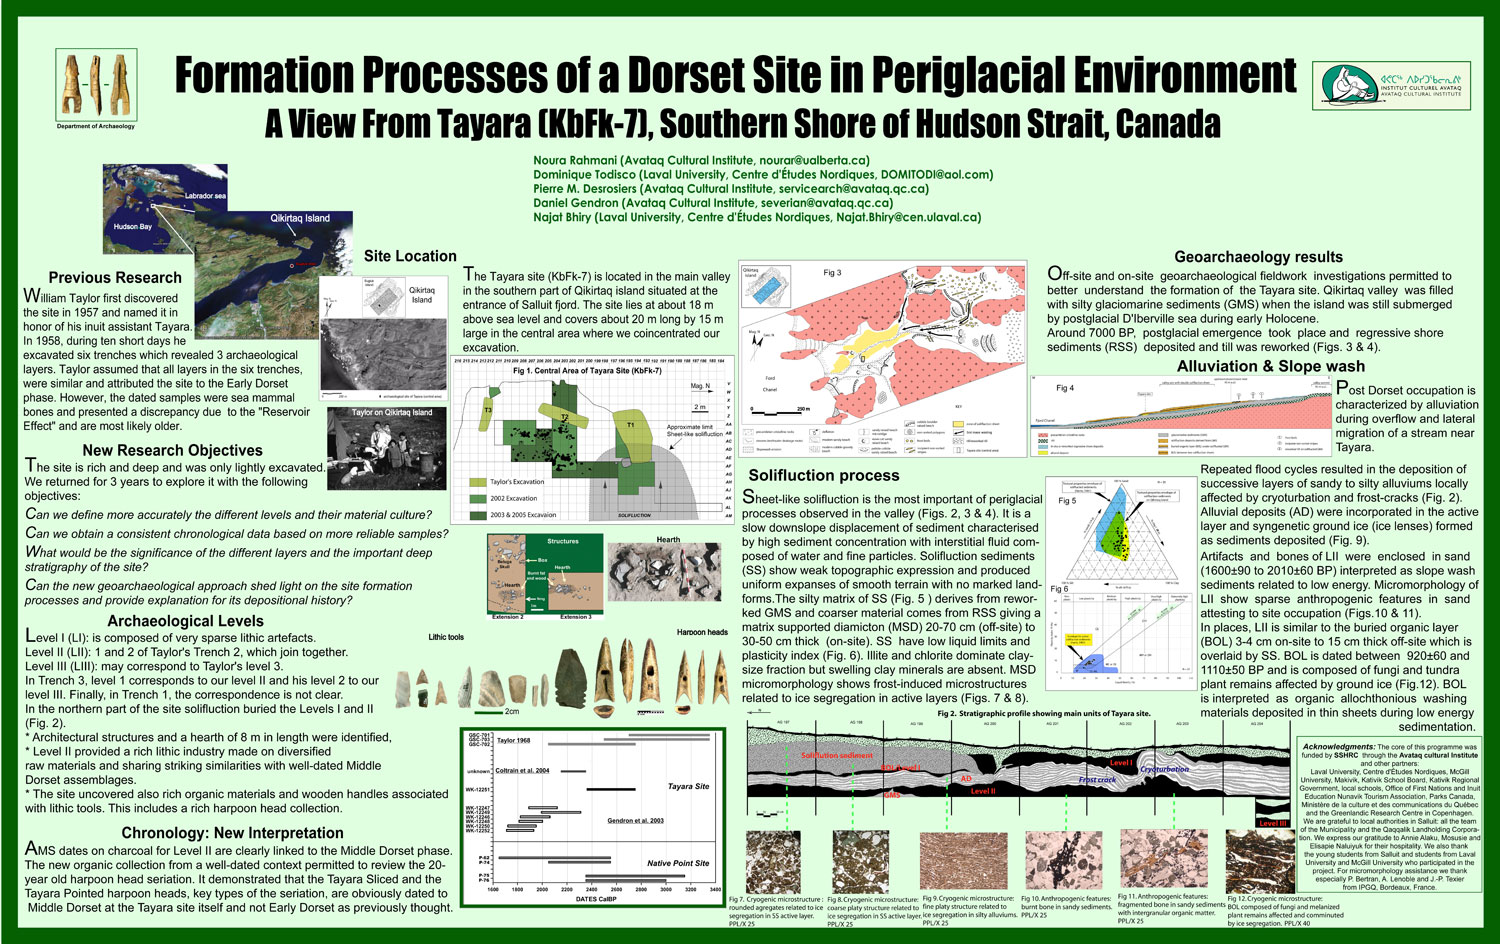Image resolution: width=1500 pixels, height=944 pixels.
Task: Click the 'Cryoturbation' label on the profile
Action: 1165,770
